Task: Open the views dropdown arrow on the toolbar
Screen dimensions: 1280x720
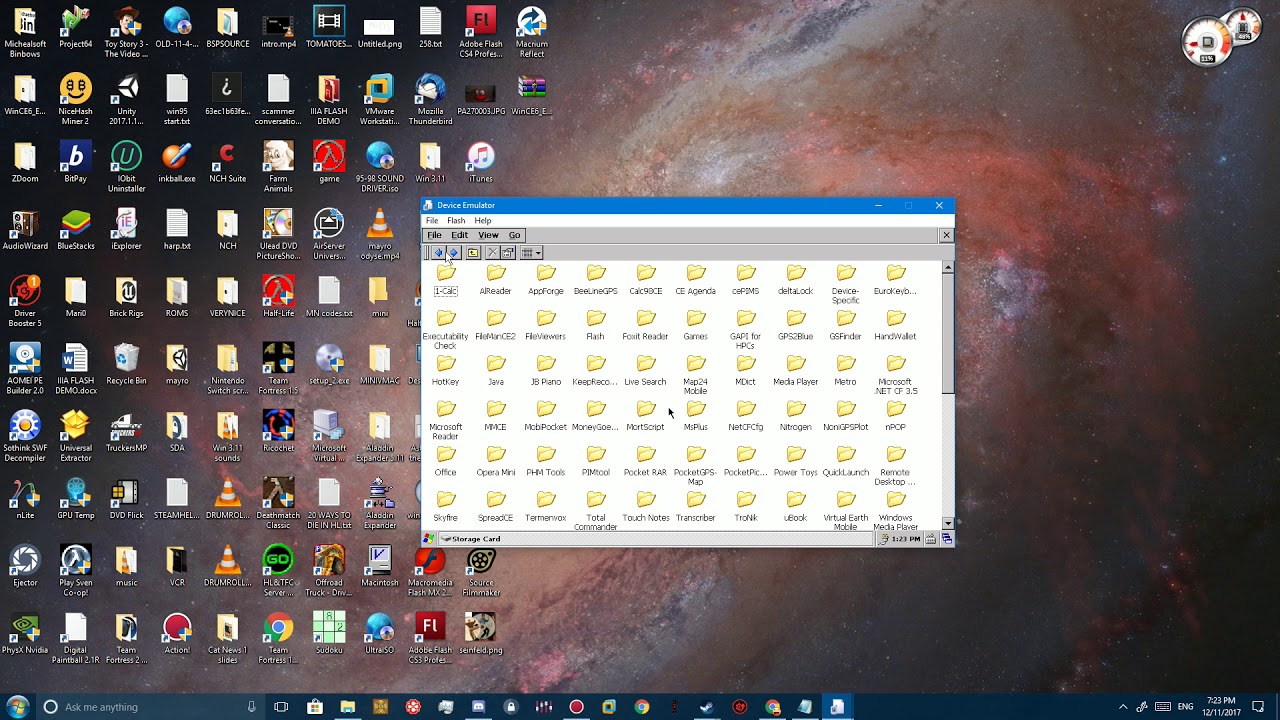Action: pos(536,253)
